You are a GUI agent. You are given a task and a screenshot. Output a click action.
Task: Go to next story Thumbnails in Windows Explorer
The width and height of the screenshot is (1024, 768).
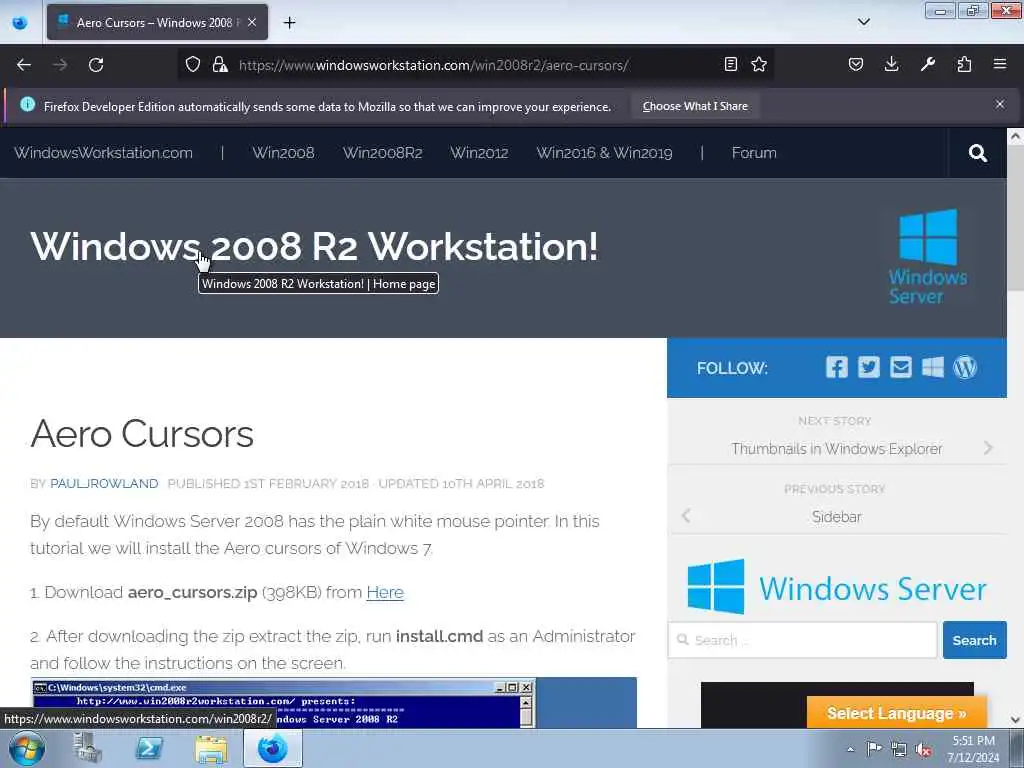[x=837, y=449]
